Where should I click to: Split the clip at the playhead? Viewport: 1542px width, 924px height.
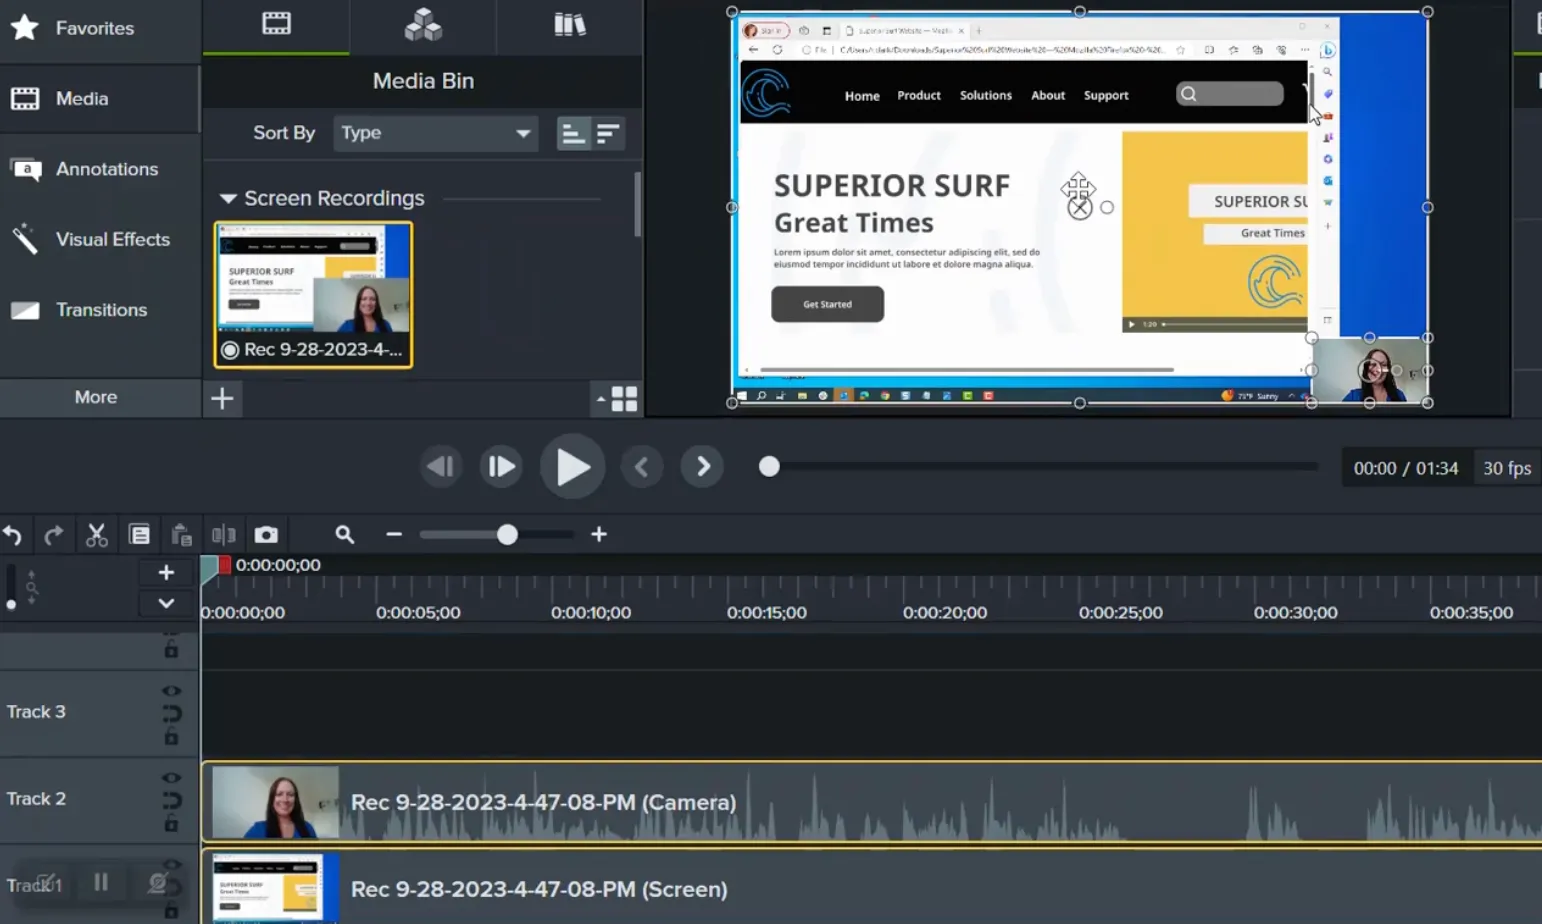tap(223, 535)
